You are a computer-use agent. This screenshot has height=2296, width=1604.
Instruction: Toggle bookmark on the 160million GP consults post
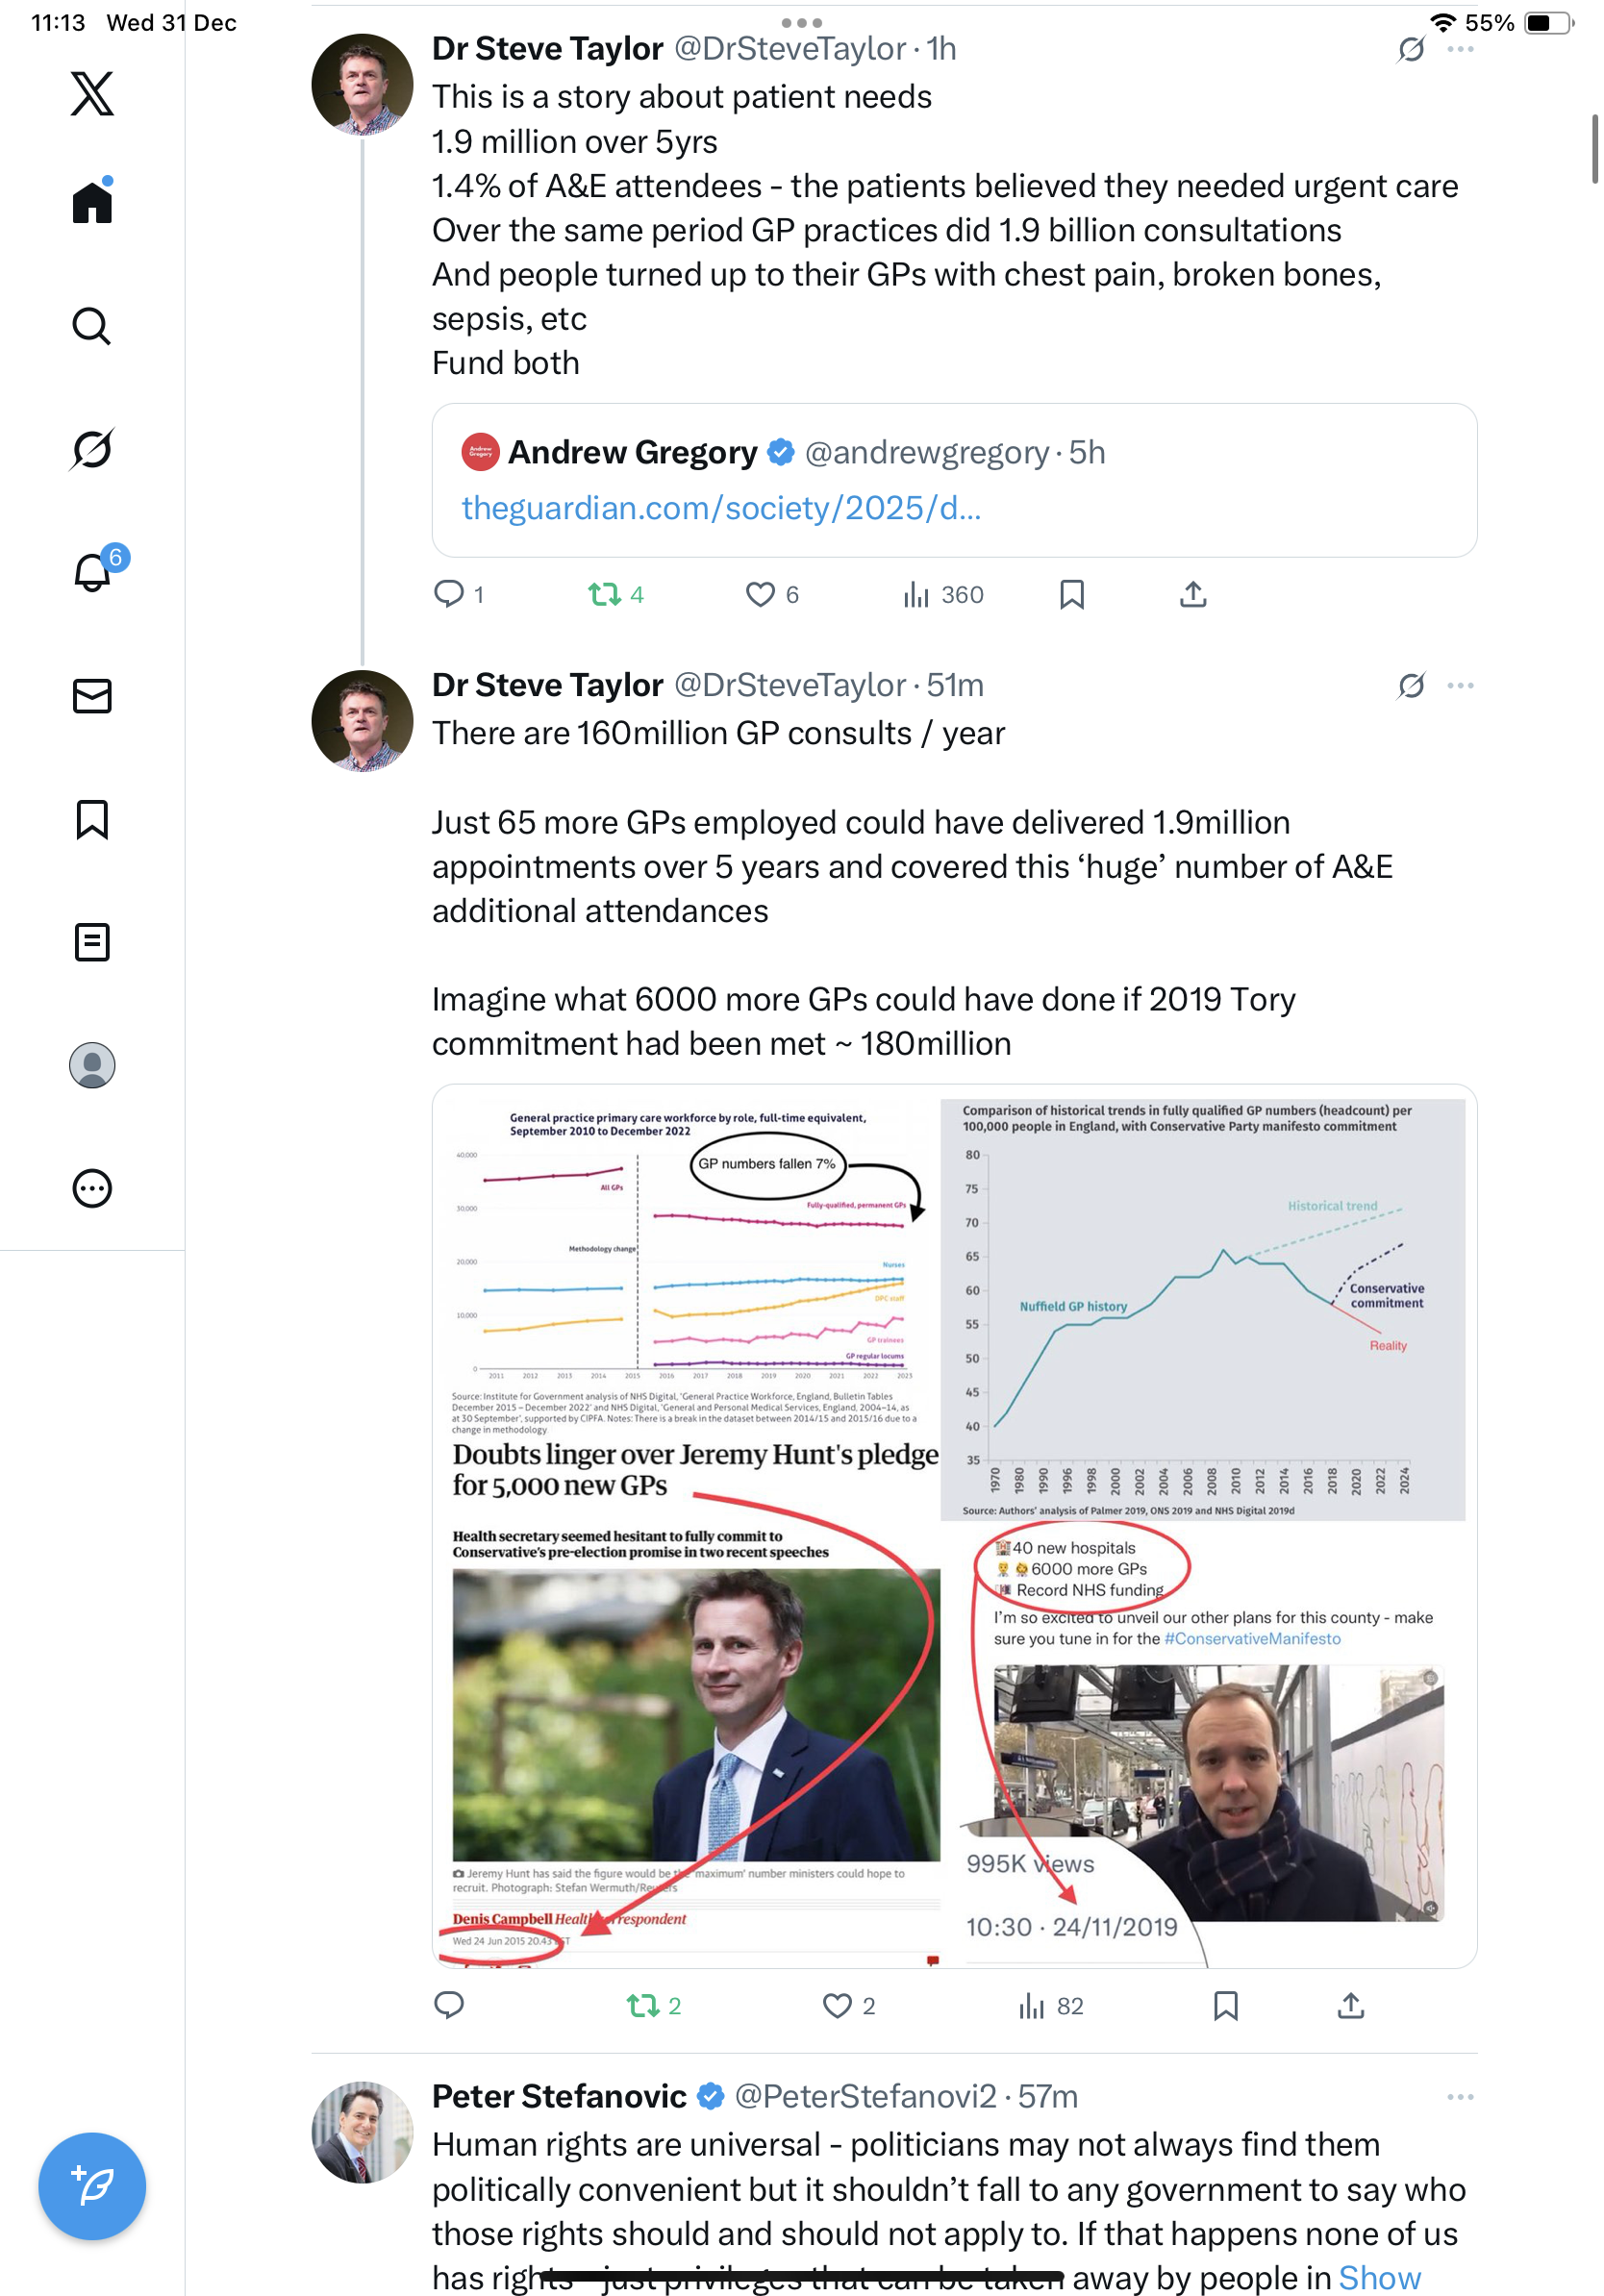click(x=1225, y=2005)
